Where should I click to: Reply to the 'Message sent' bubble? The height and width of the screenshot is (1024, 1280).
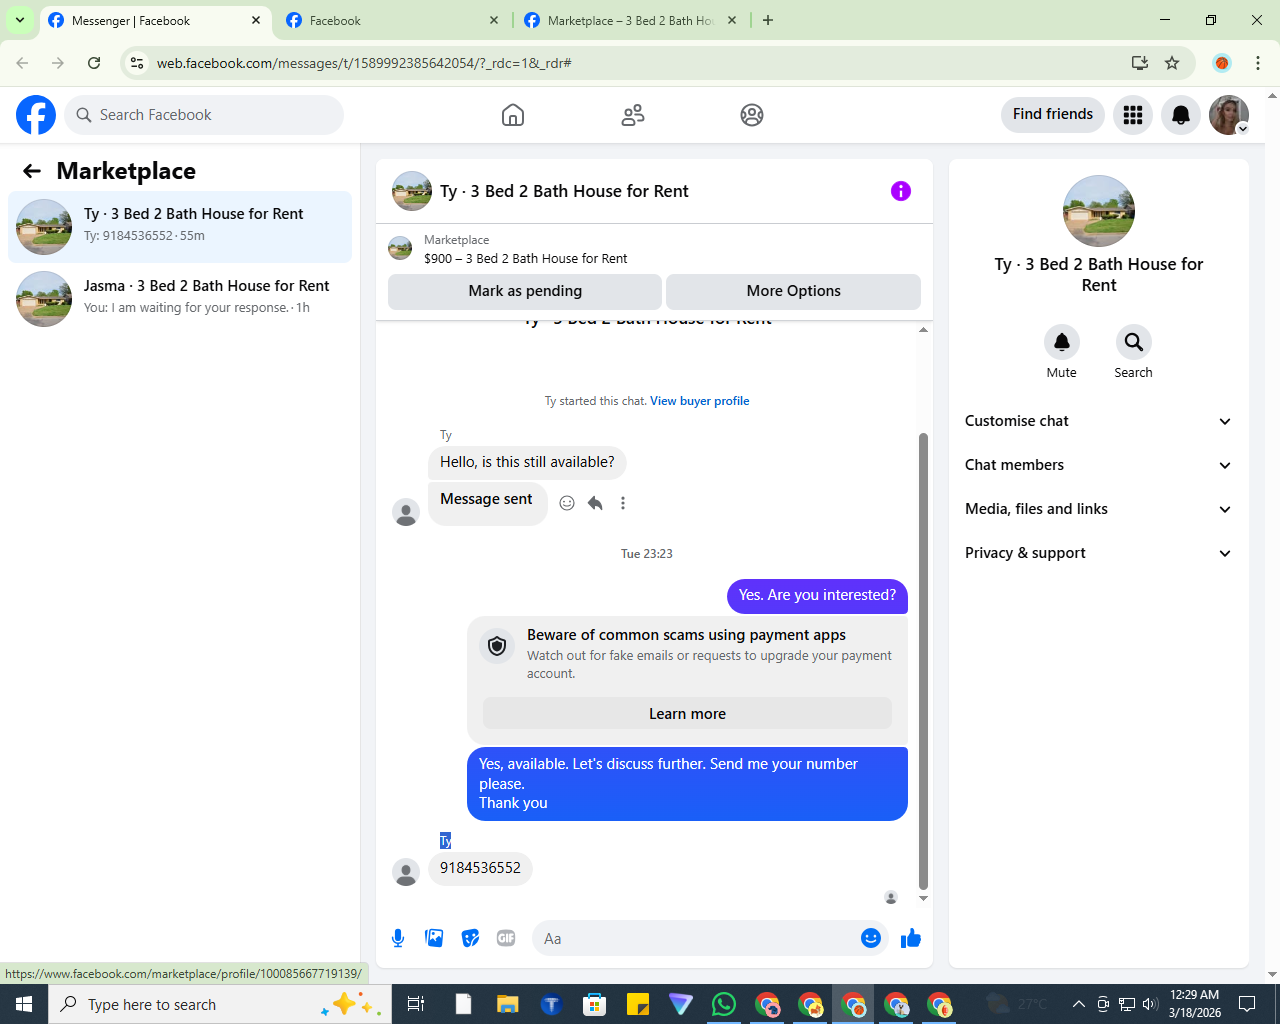pyautogui.click(x=595, y=503)
